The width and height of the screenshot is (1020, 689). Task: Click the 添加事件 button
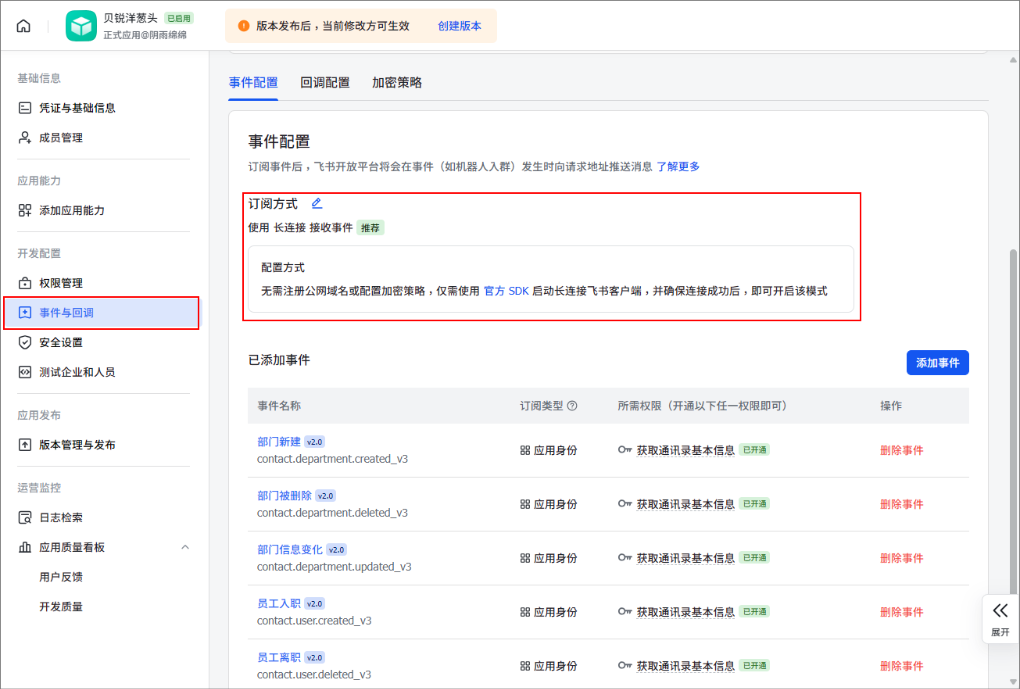937,363
